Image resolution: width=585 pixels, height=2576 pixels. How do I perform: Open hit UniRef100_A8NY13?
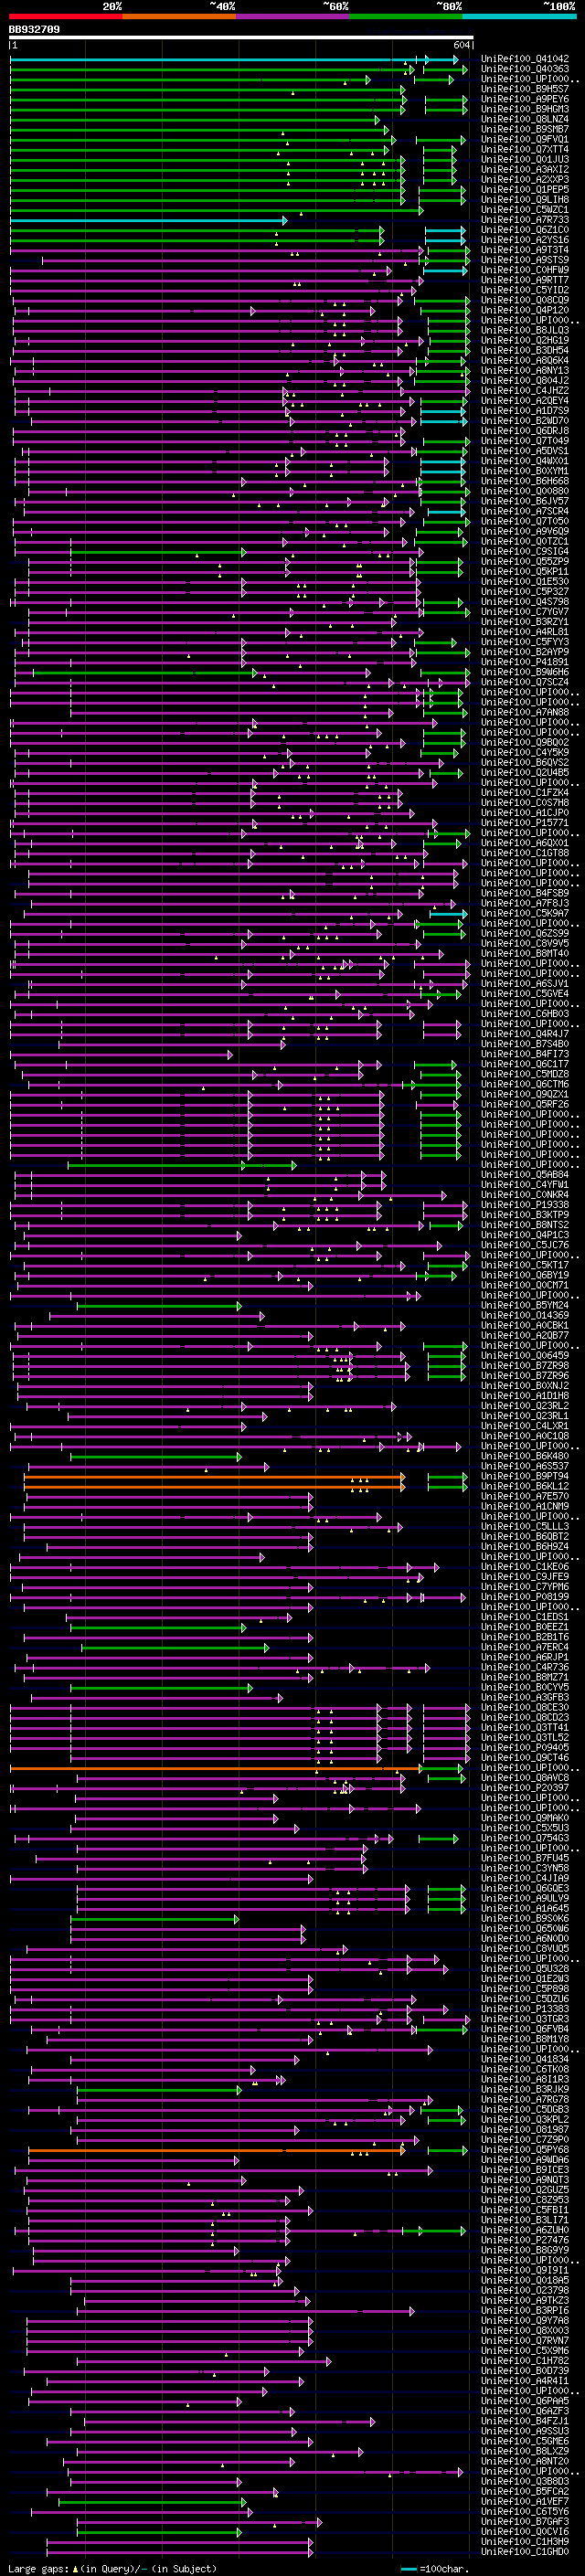pos(525,370)
